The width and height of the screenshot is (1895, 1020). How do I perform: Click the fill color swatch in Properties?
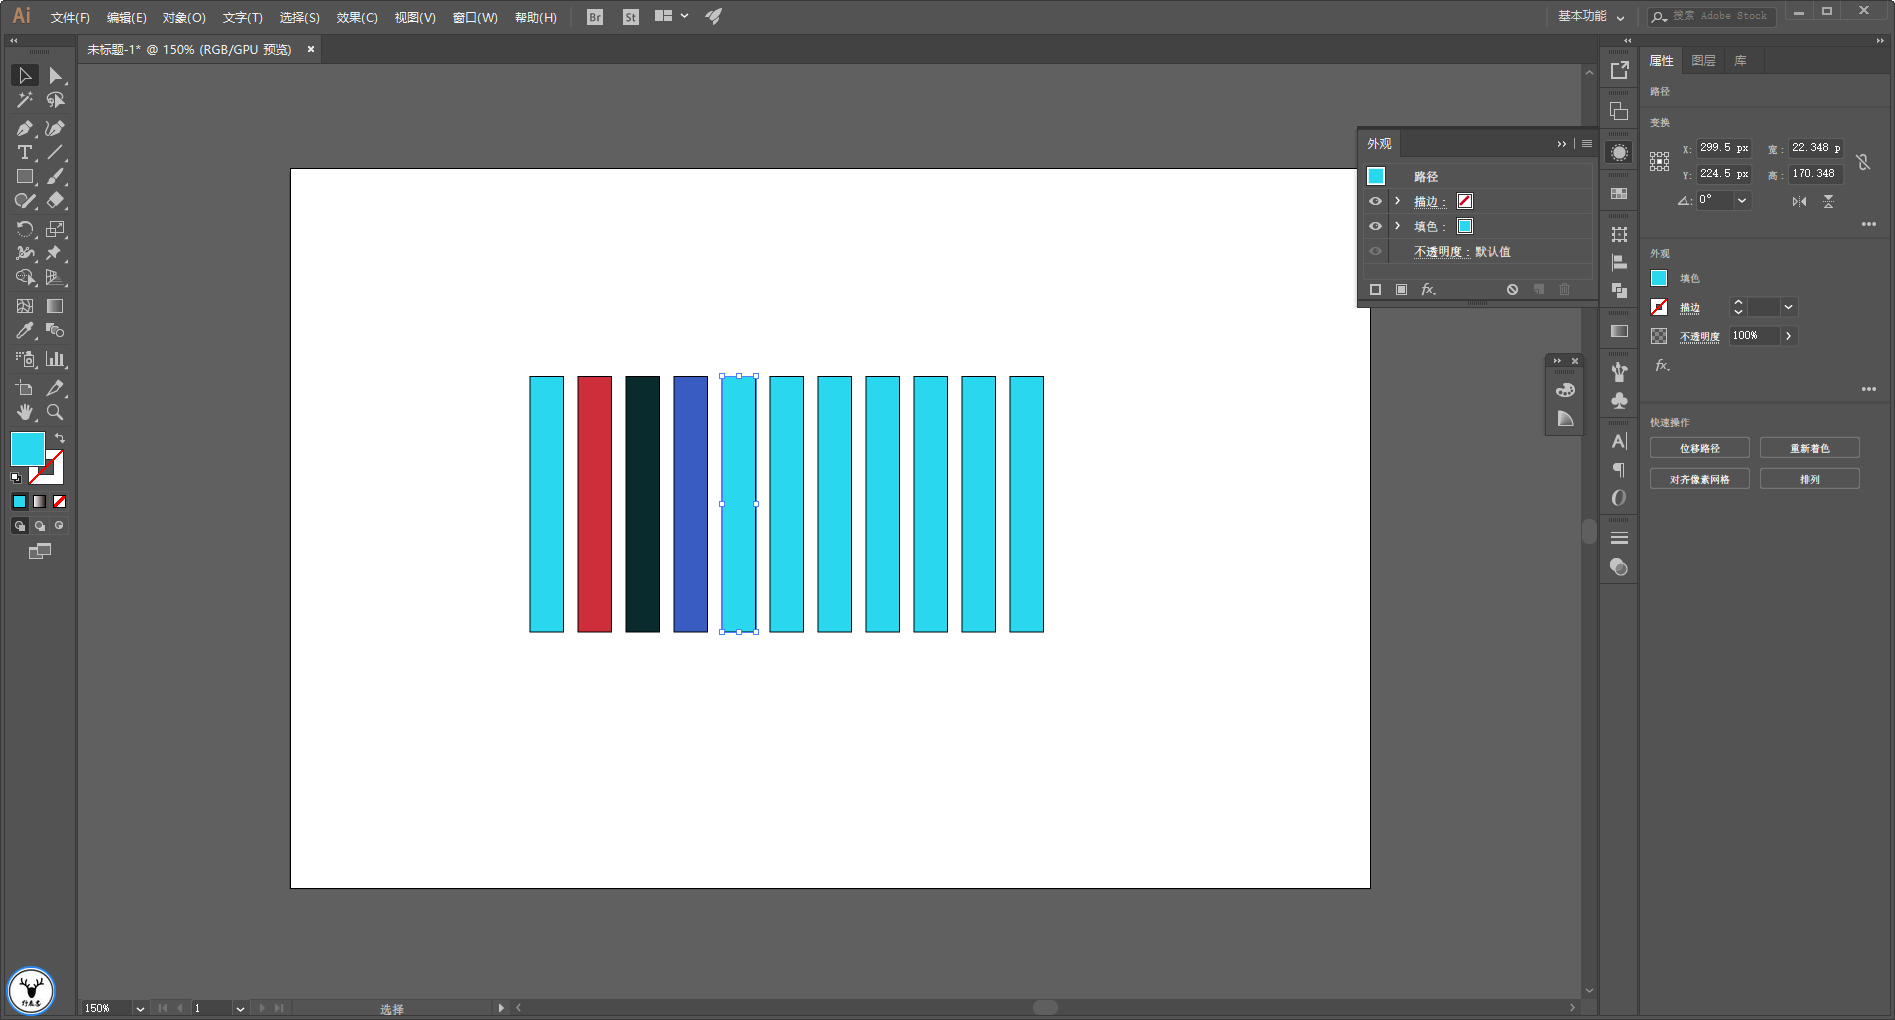[x=1659, y=278]
